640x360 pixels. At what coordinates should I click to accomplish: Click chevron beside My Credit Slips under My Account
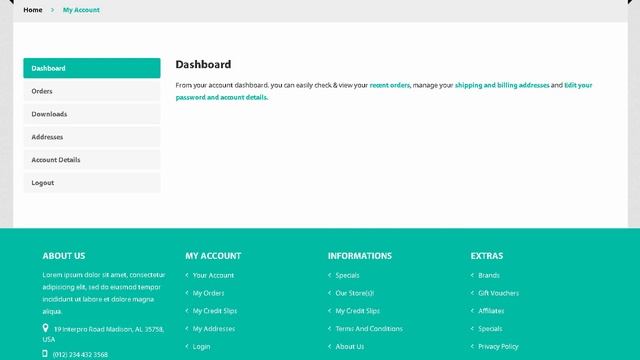(187, 311)
